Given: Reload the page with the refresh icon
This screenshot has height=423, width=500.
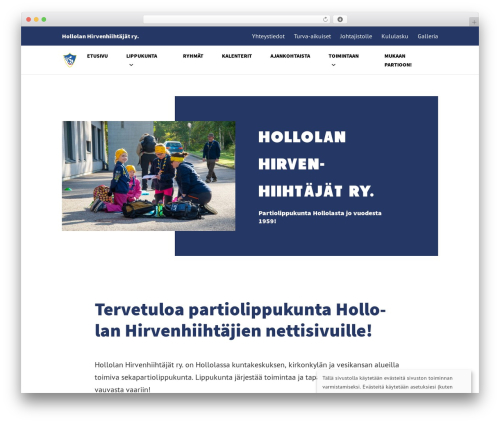Looking at the screenshot, I should [325, 19].
